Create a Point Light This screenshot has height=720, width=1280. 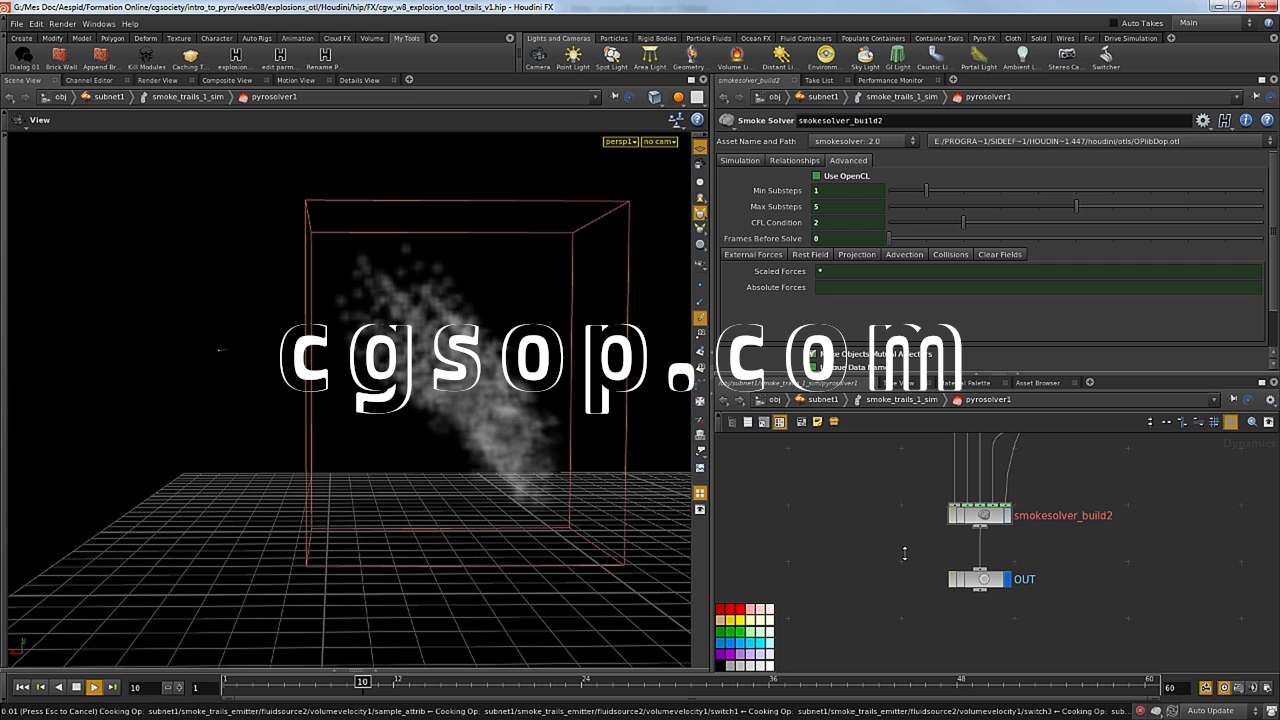tap(573, 58)
